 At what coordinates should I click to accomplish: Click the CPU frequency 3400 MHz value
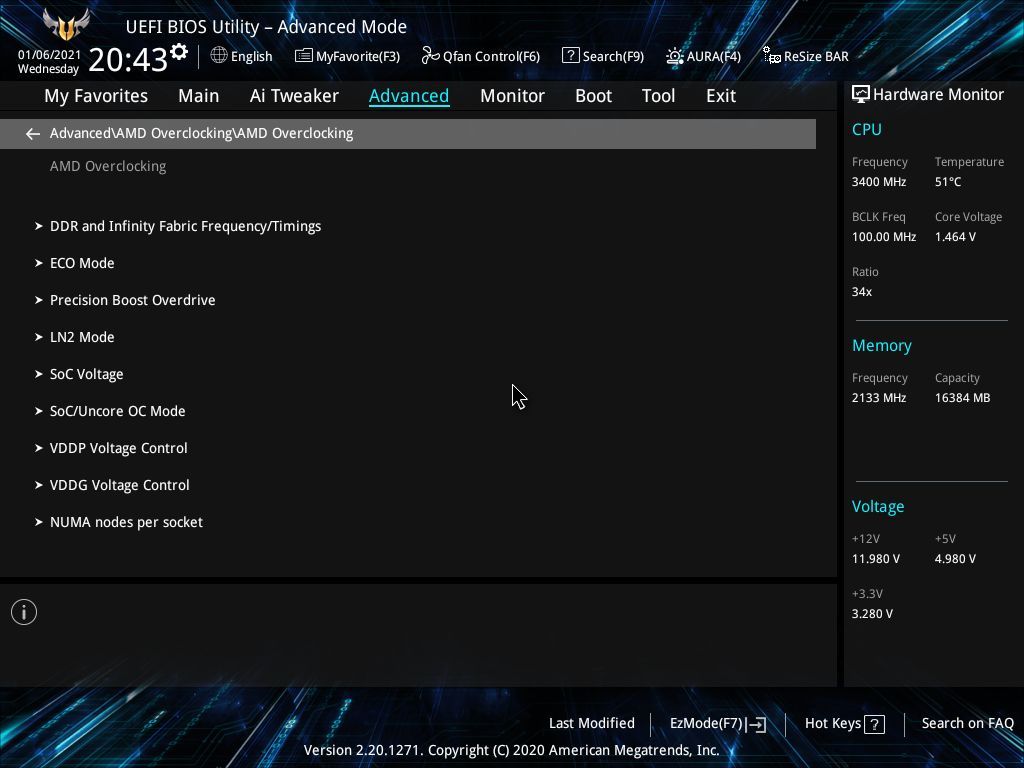(879, 182)
